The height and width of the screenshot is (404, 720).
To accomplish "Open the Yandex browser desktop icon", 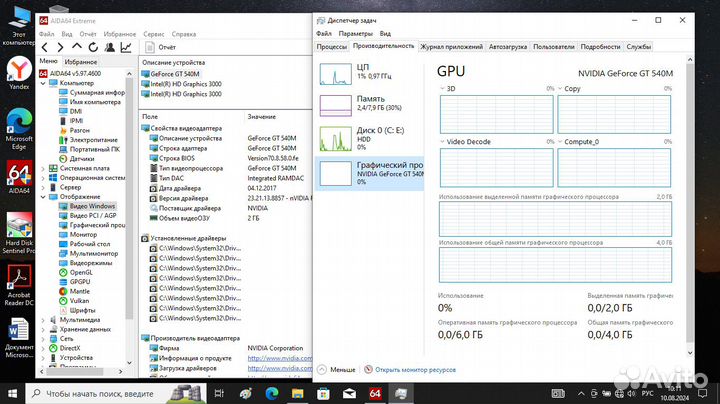I will 19,73.
